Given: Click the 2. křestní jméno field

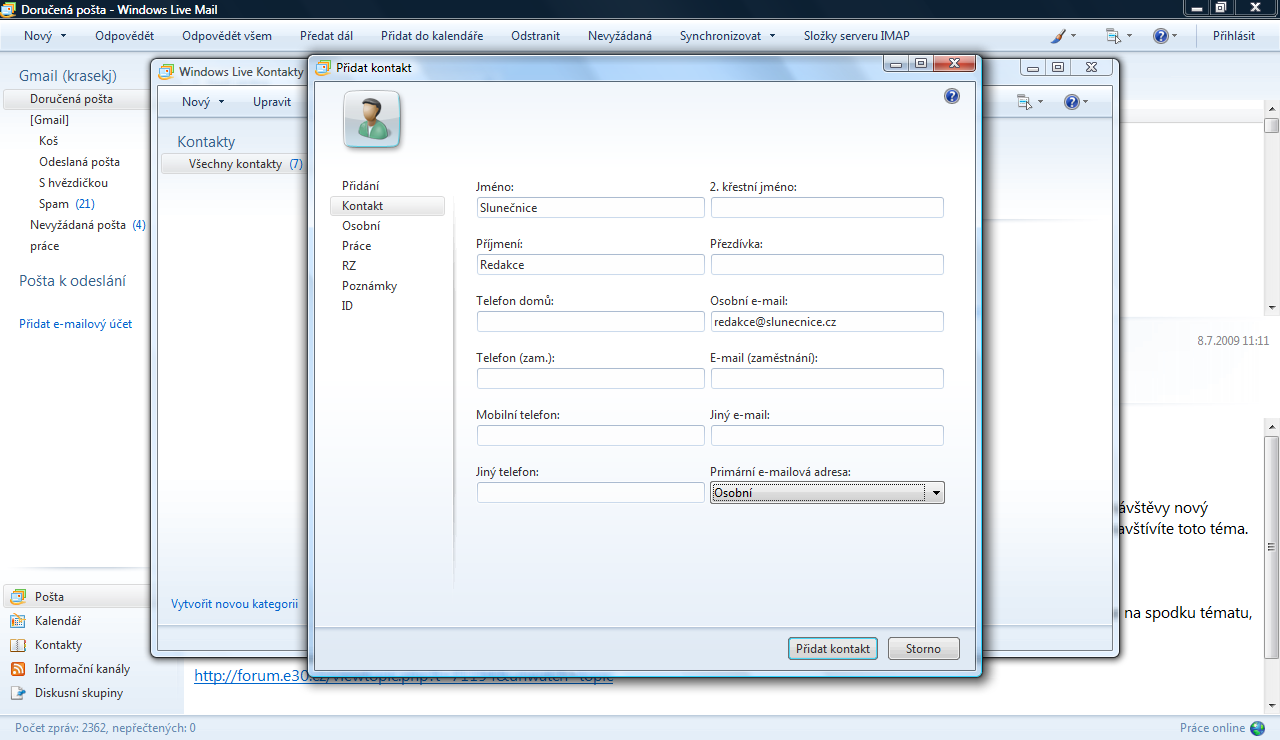Looking at the screenshot, I should (x=827, y=207).
